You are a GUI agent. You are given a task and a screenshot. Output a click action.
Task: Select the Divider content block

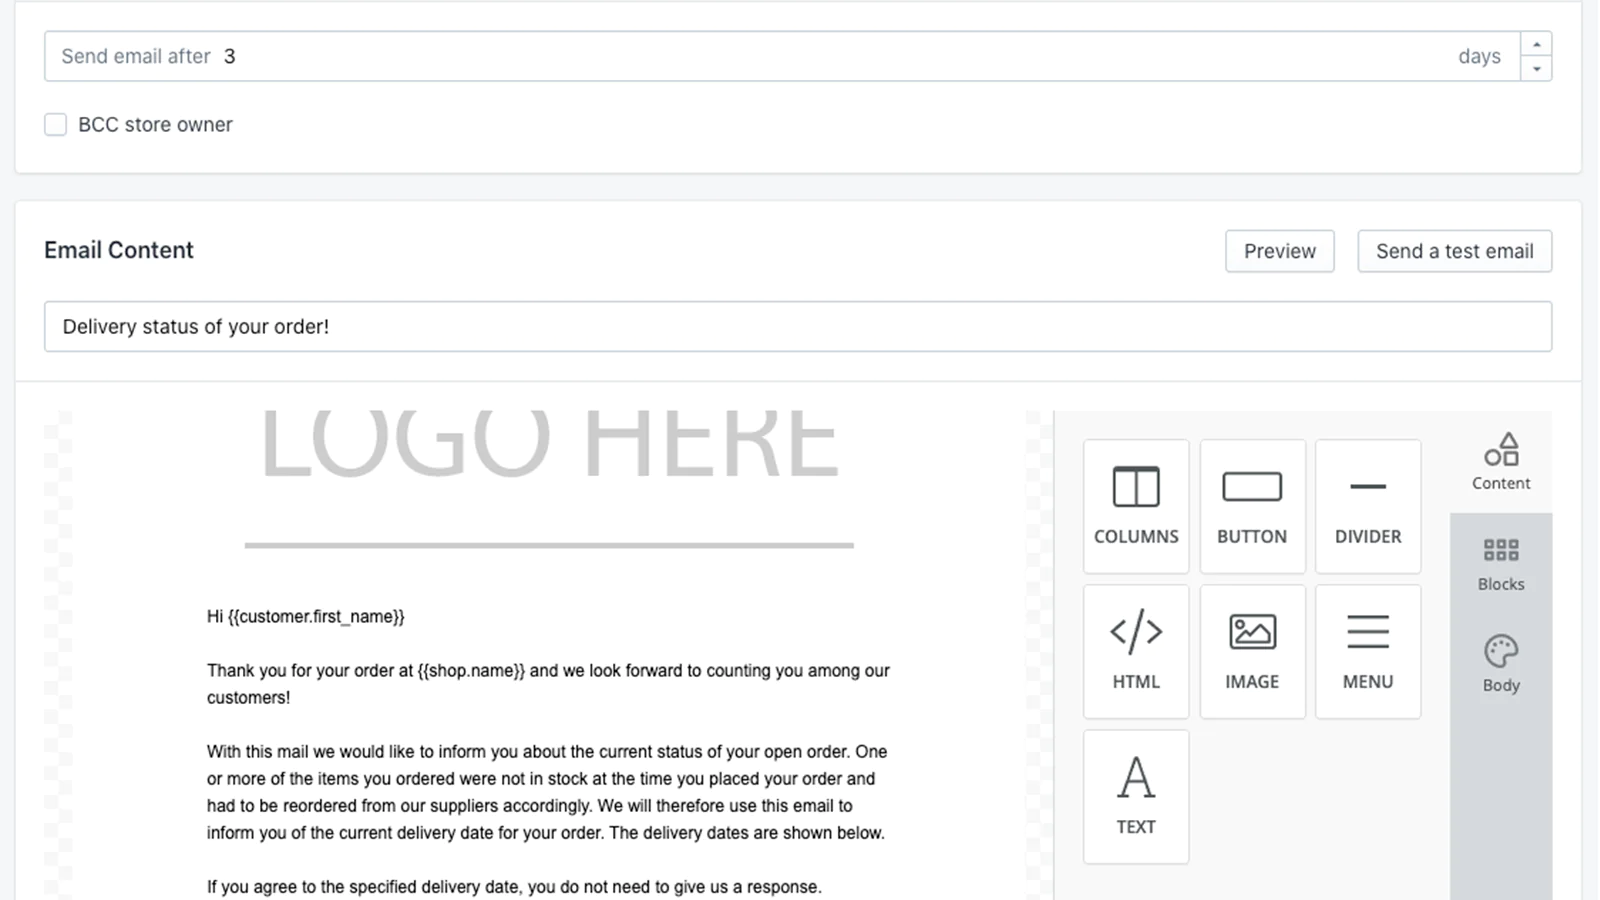coord(1367,506)
